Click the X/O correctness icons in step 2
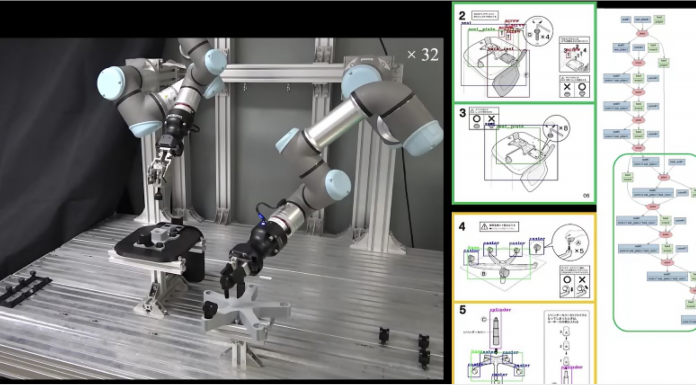Image resolution: width=696 pixels, height=385 pixels. pos(574,88)
